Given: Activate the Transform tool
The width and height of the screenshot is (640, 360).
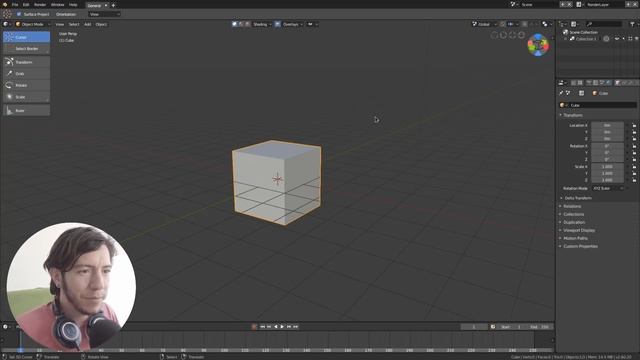Looking at the screenshot, I should pos(27,62).
